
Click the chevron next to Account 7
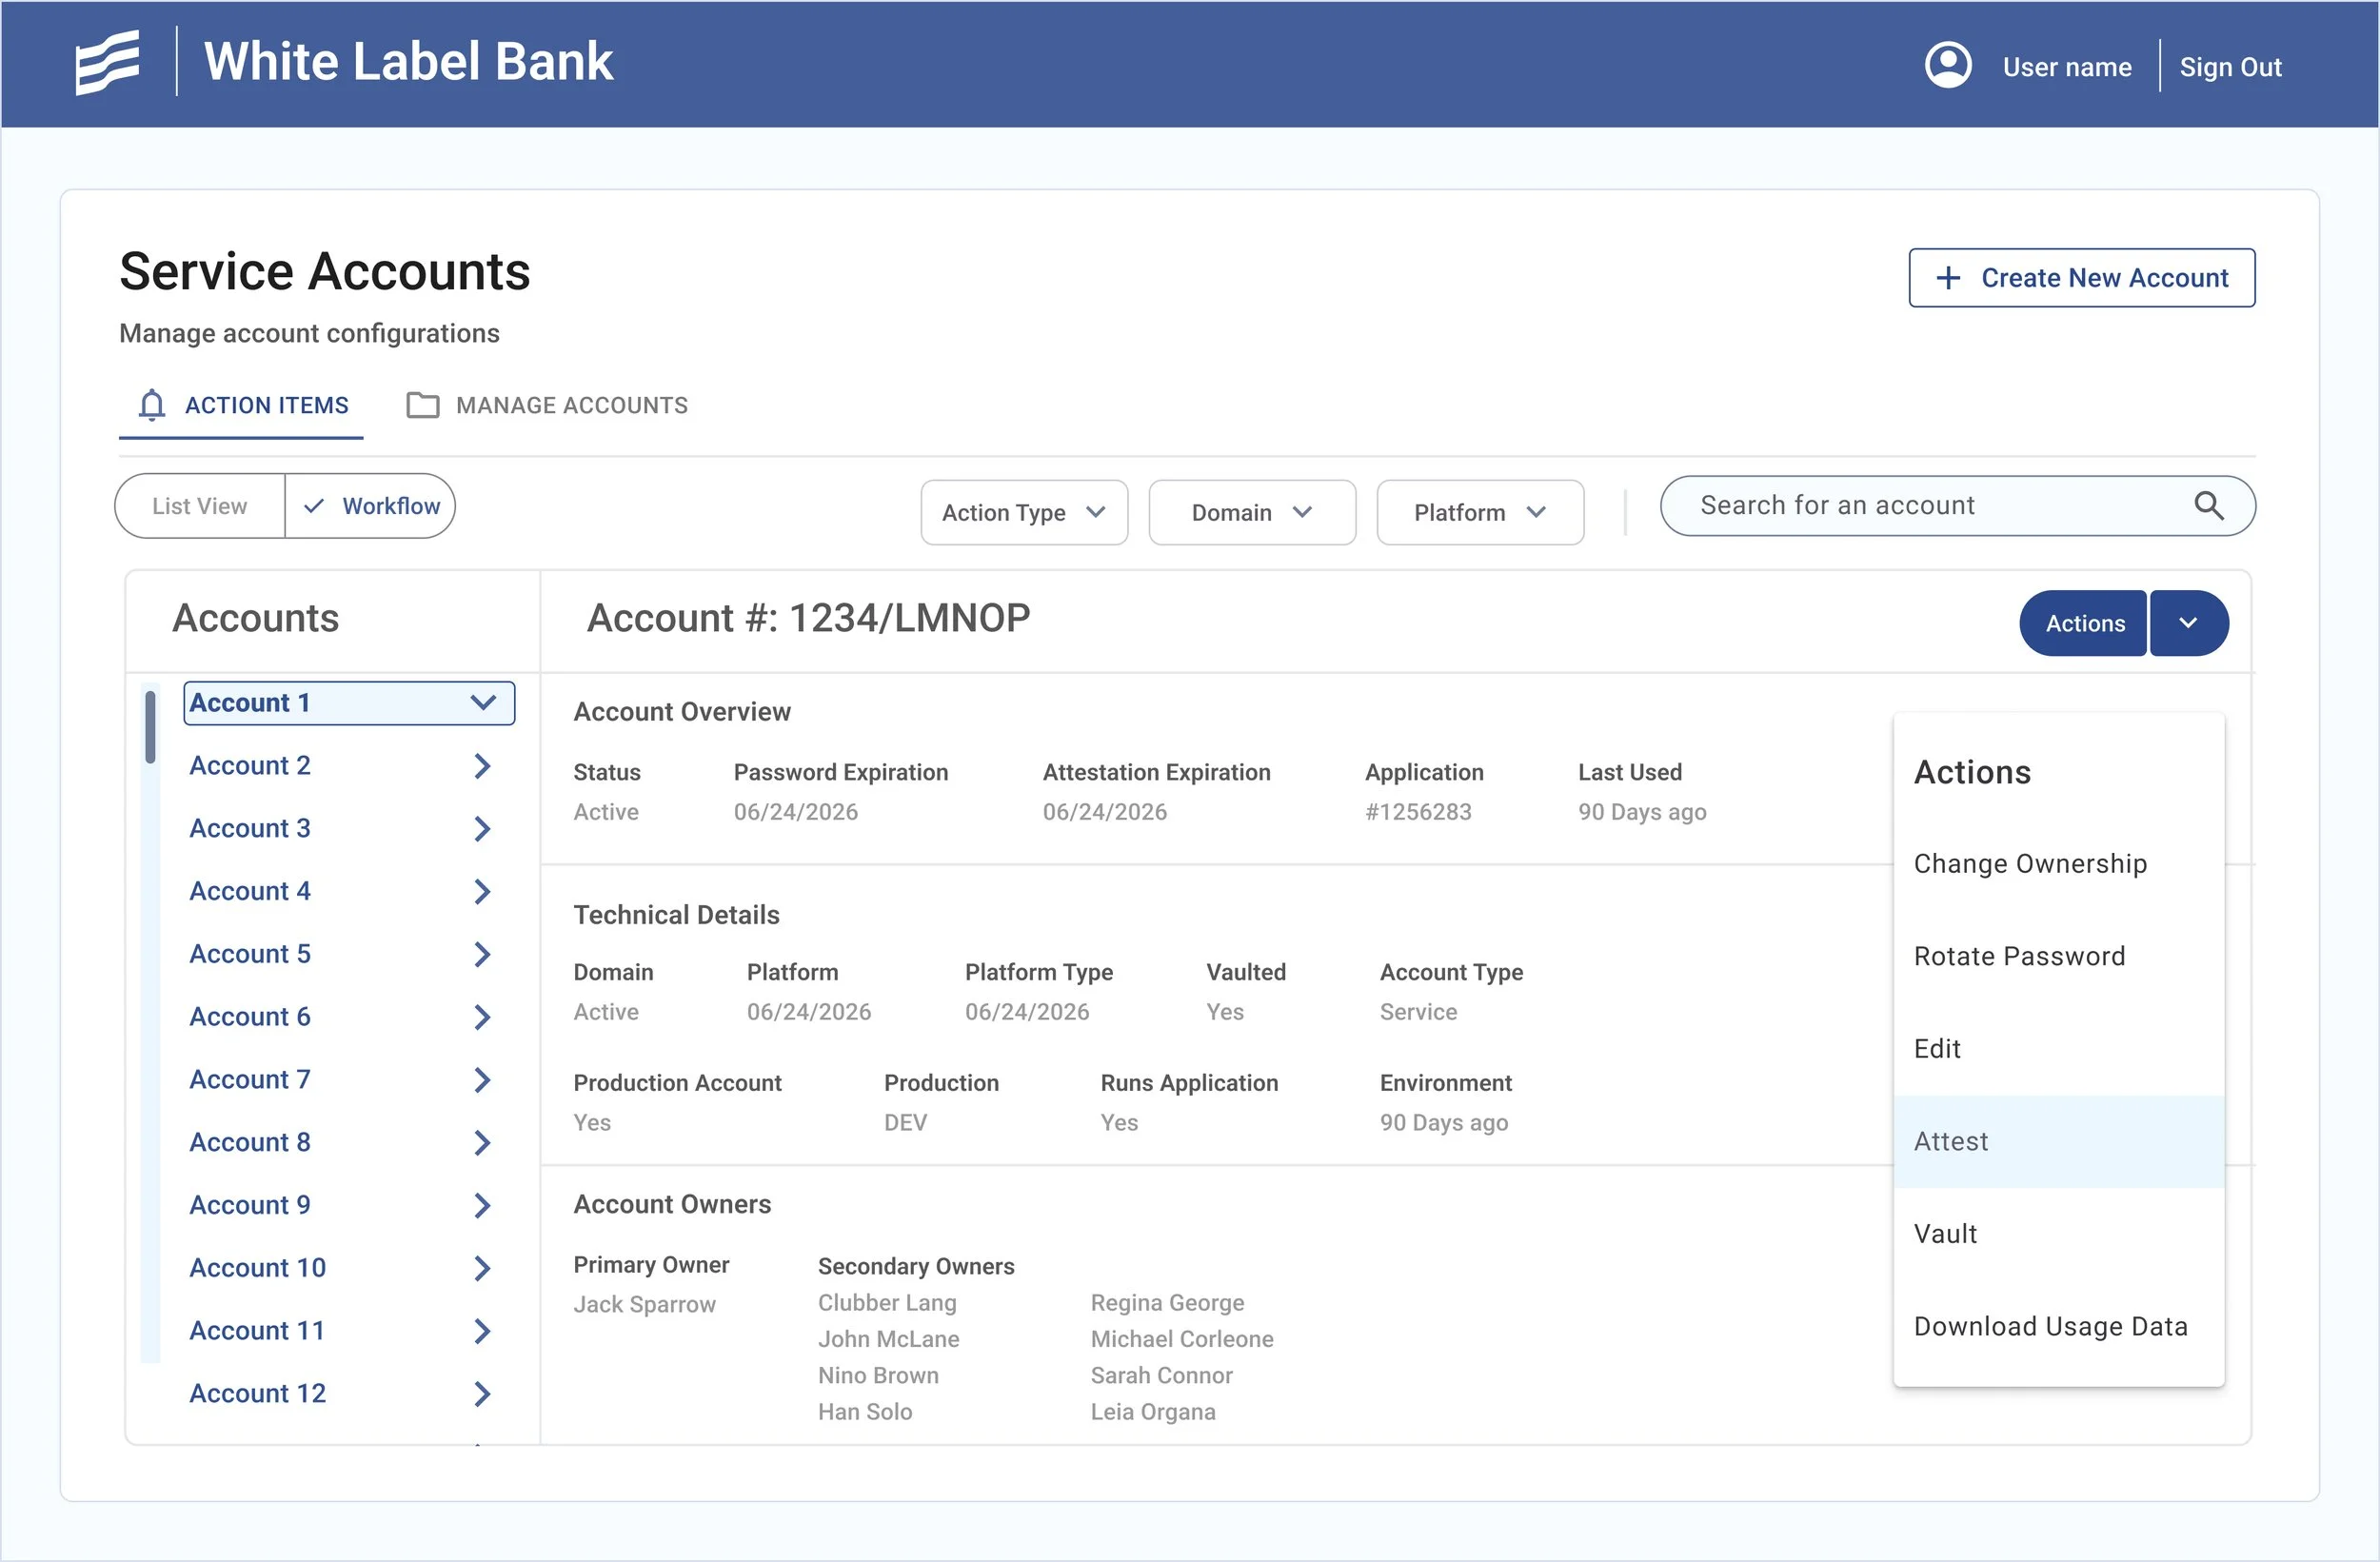[x=482, y=1080]
